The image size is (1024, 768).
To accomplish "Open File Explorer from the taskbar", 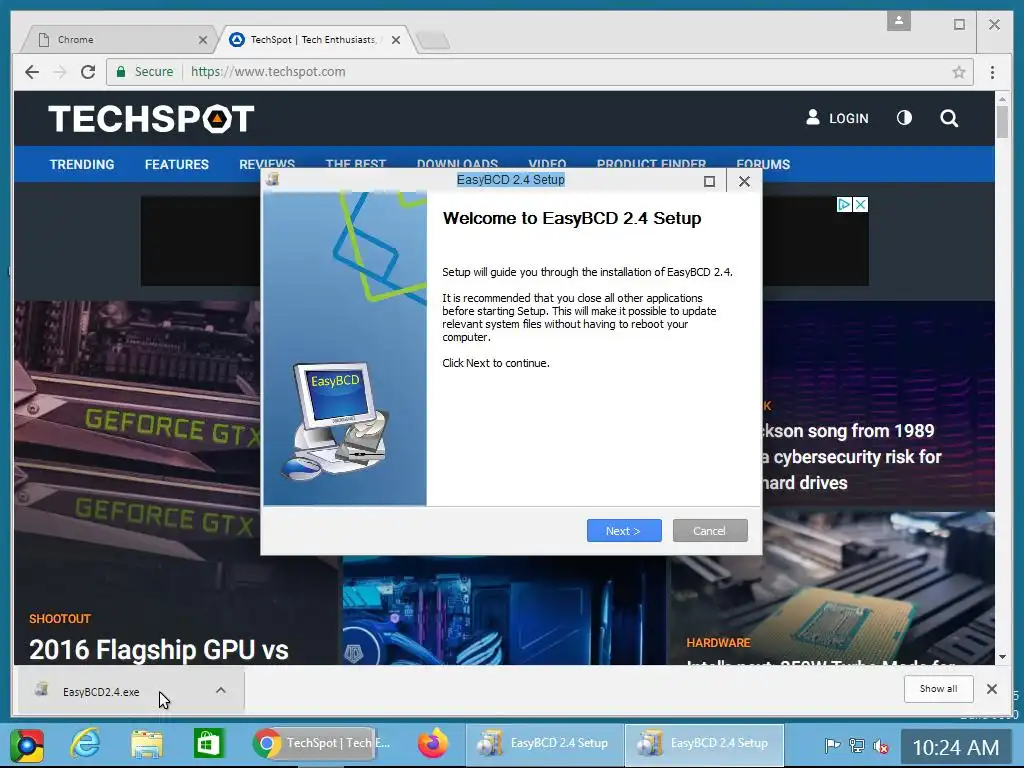I will point(147,744).
